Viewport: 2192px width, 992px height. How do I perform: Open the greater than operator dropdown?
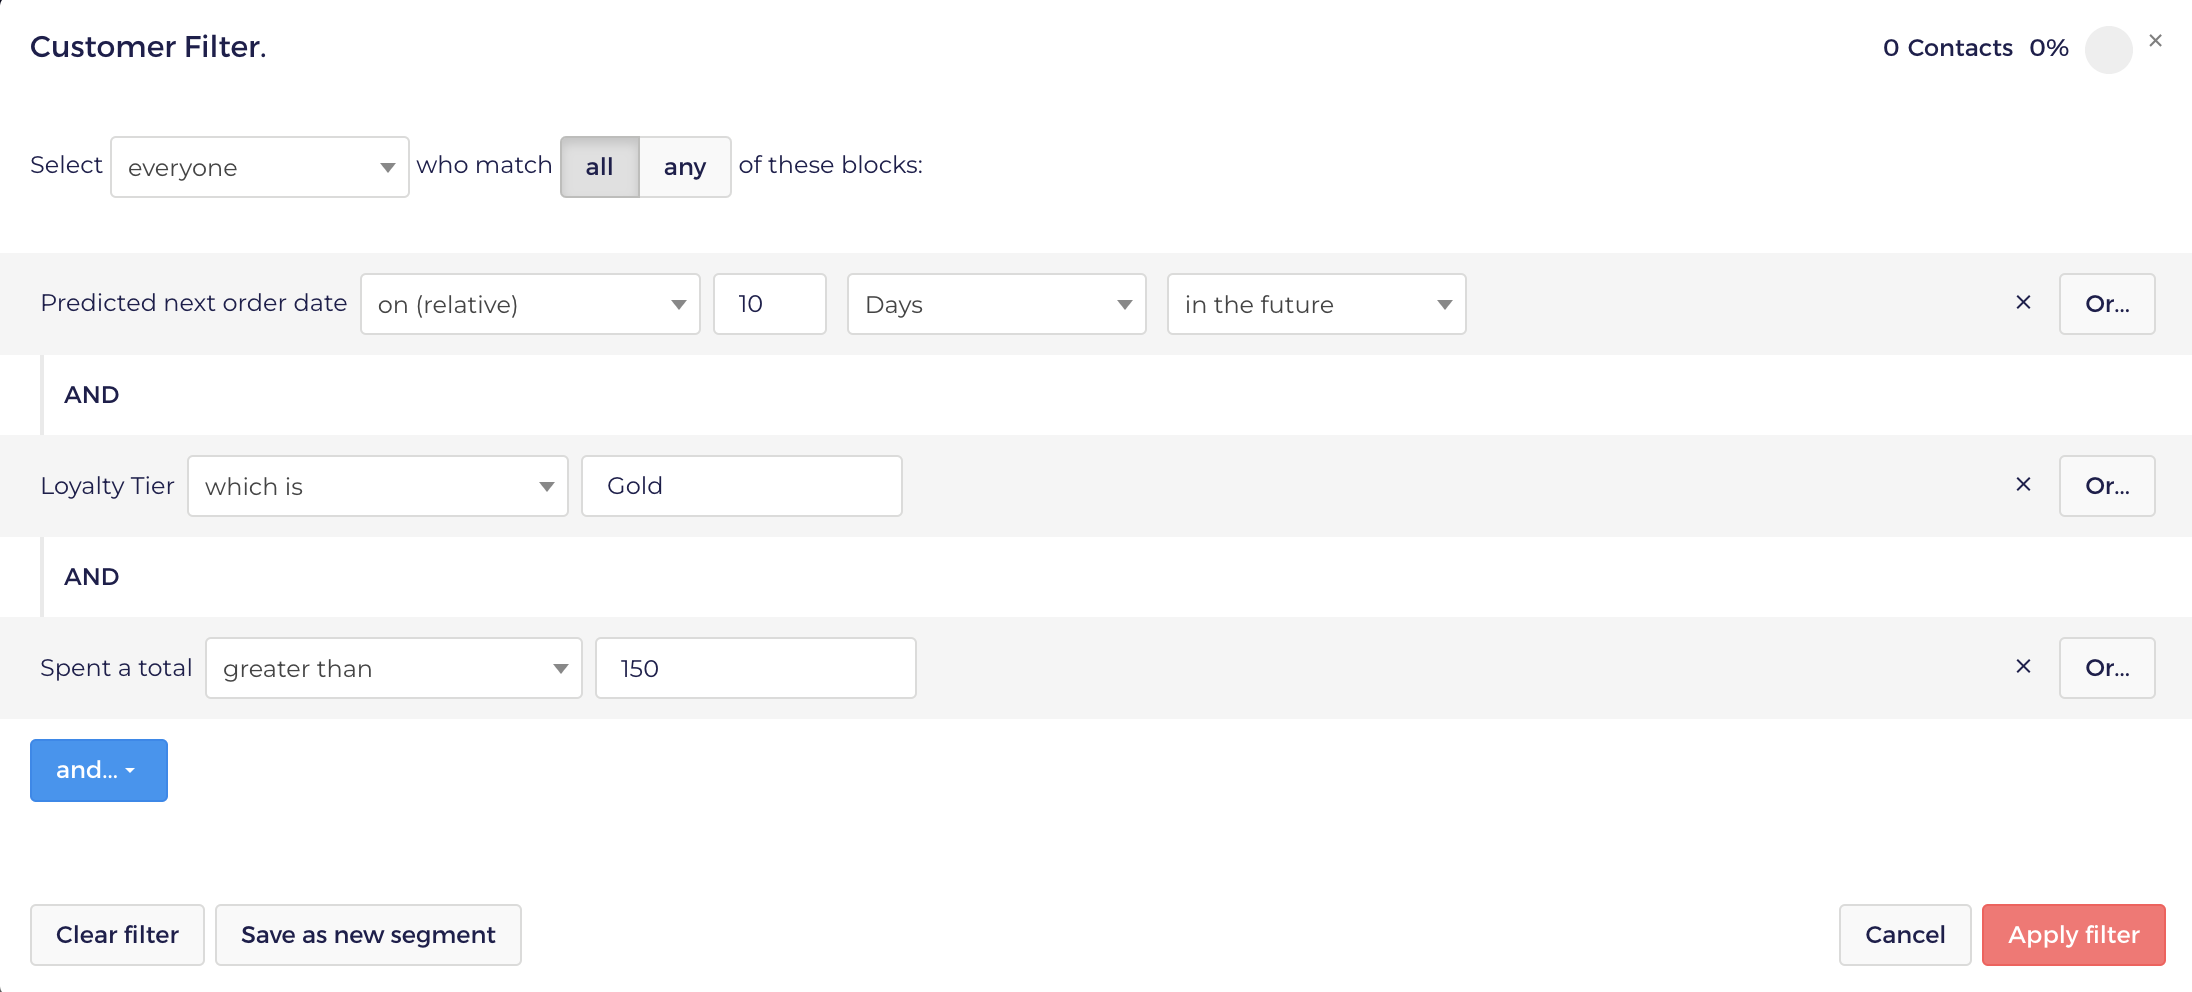click(394, 668)
